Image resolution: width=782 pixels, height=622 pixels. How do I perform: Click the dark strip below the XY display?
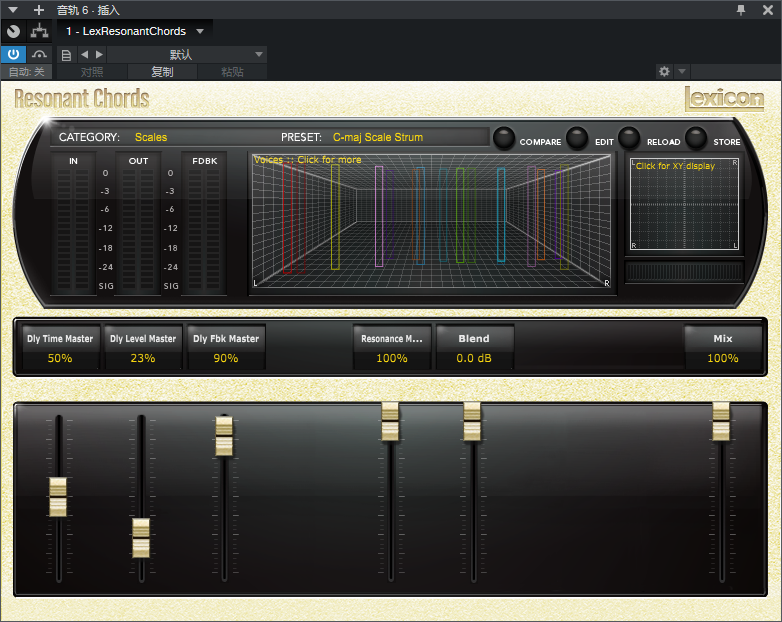[x=684, y=272]
